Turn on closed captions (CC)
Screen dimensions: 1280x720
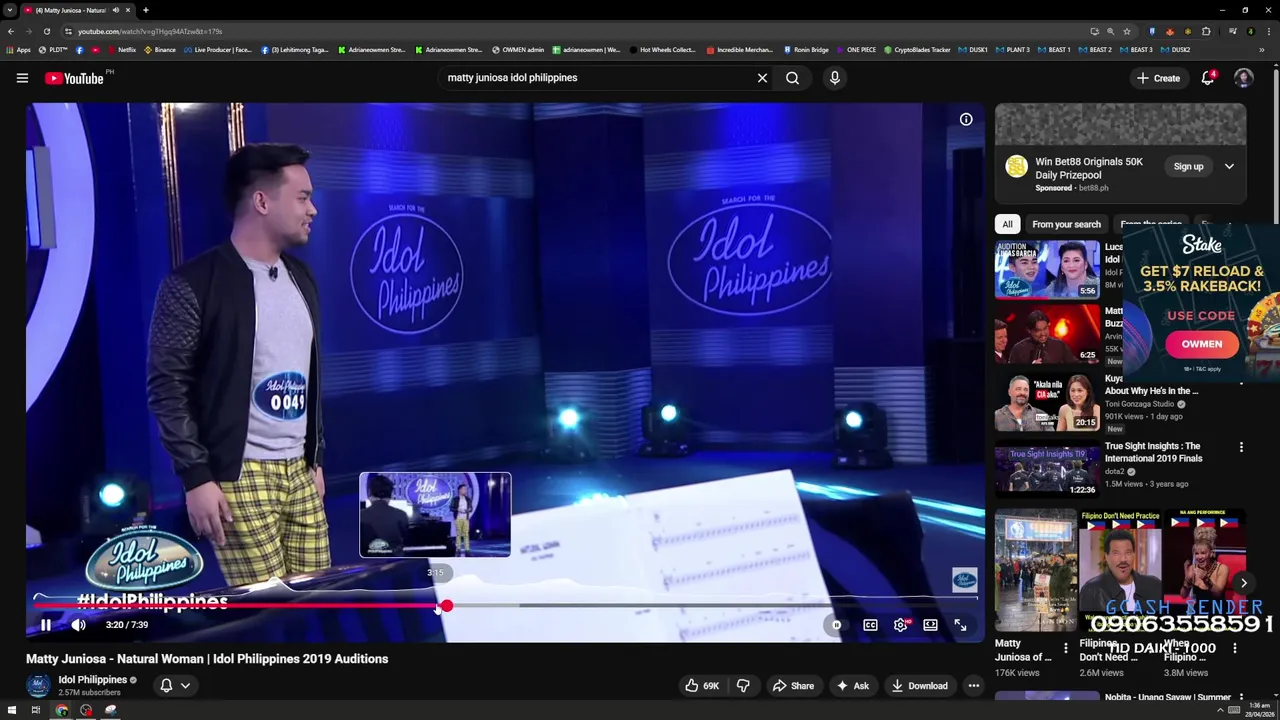[870, 625]
